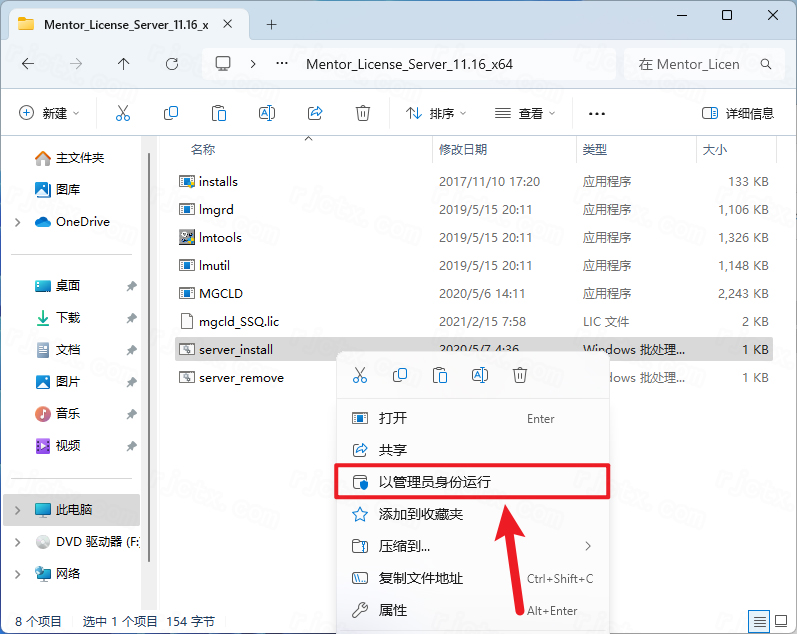The height and width of the screenshot is (634, 797).
Task: Select 以管理员身份运行 in the context menu
Action: click(x=472, y=481)
